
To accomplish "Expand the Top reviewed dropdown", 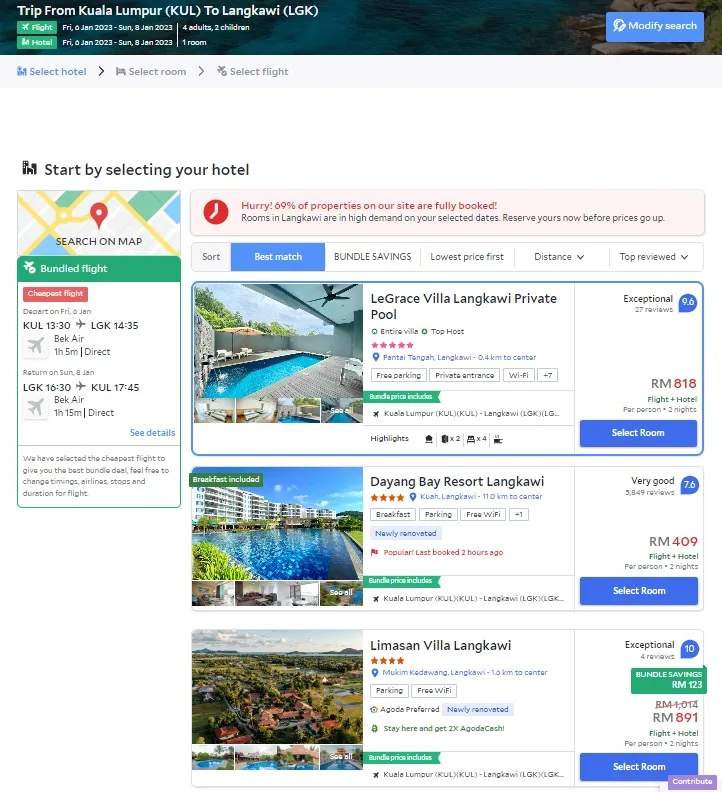I will point(654,257).
